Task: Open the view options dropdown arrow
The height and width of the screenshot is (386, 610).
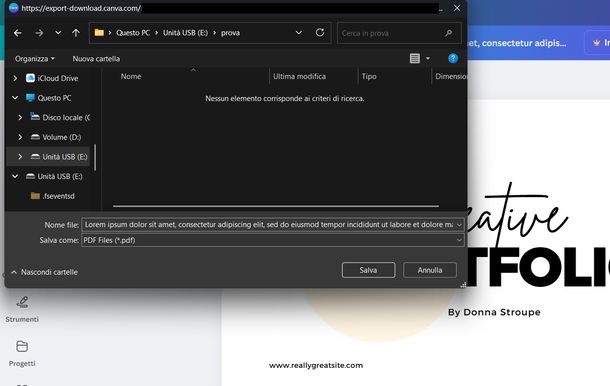Action: pos(428,58)
